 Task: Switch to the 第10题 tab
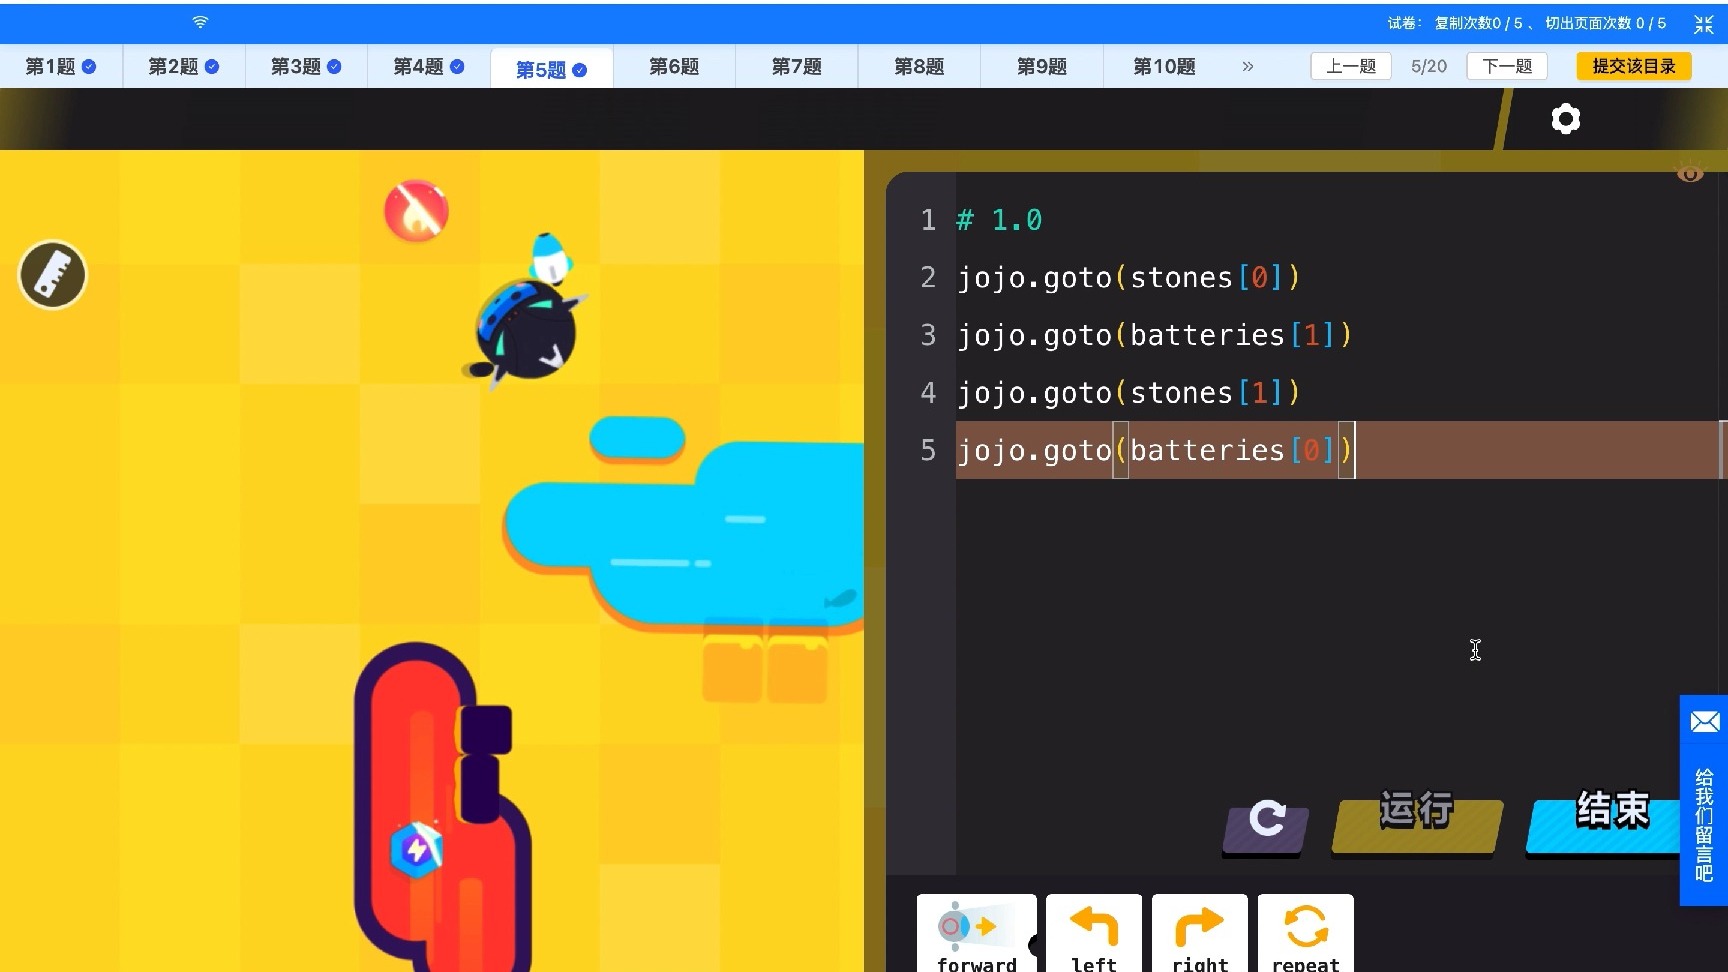(1162, 66)
